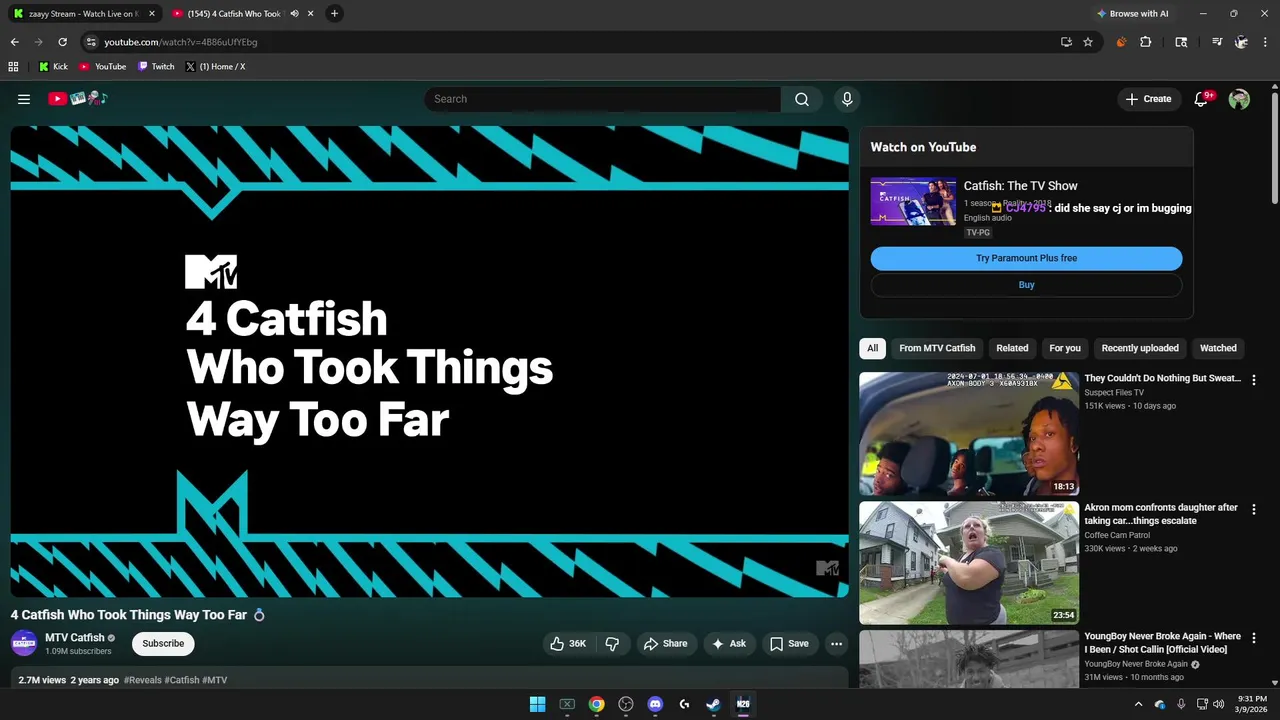Open the YouTube bookmark
The image size is (1280, 720).
pos(103,67)
